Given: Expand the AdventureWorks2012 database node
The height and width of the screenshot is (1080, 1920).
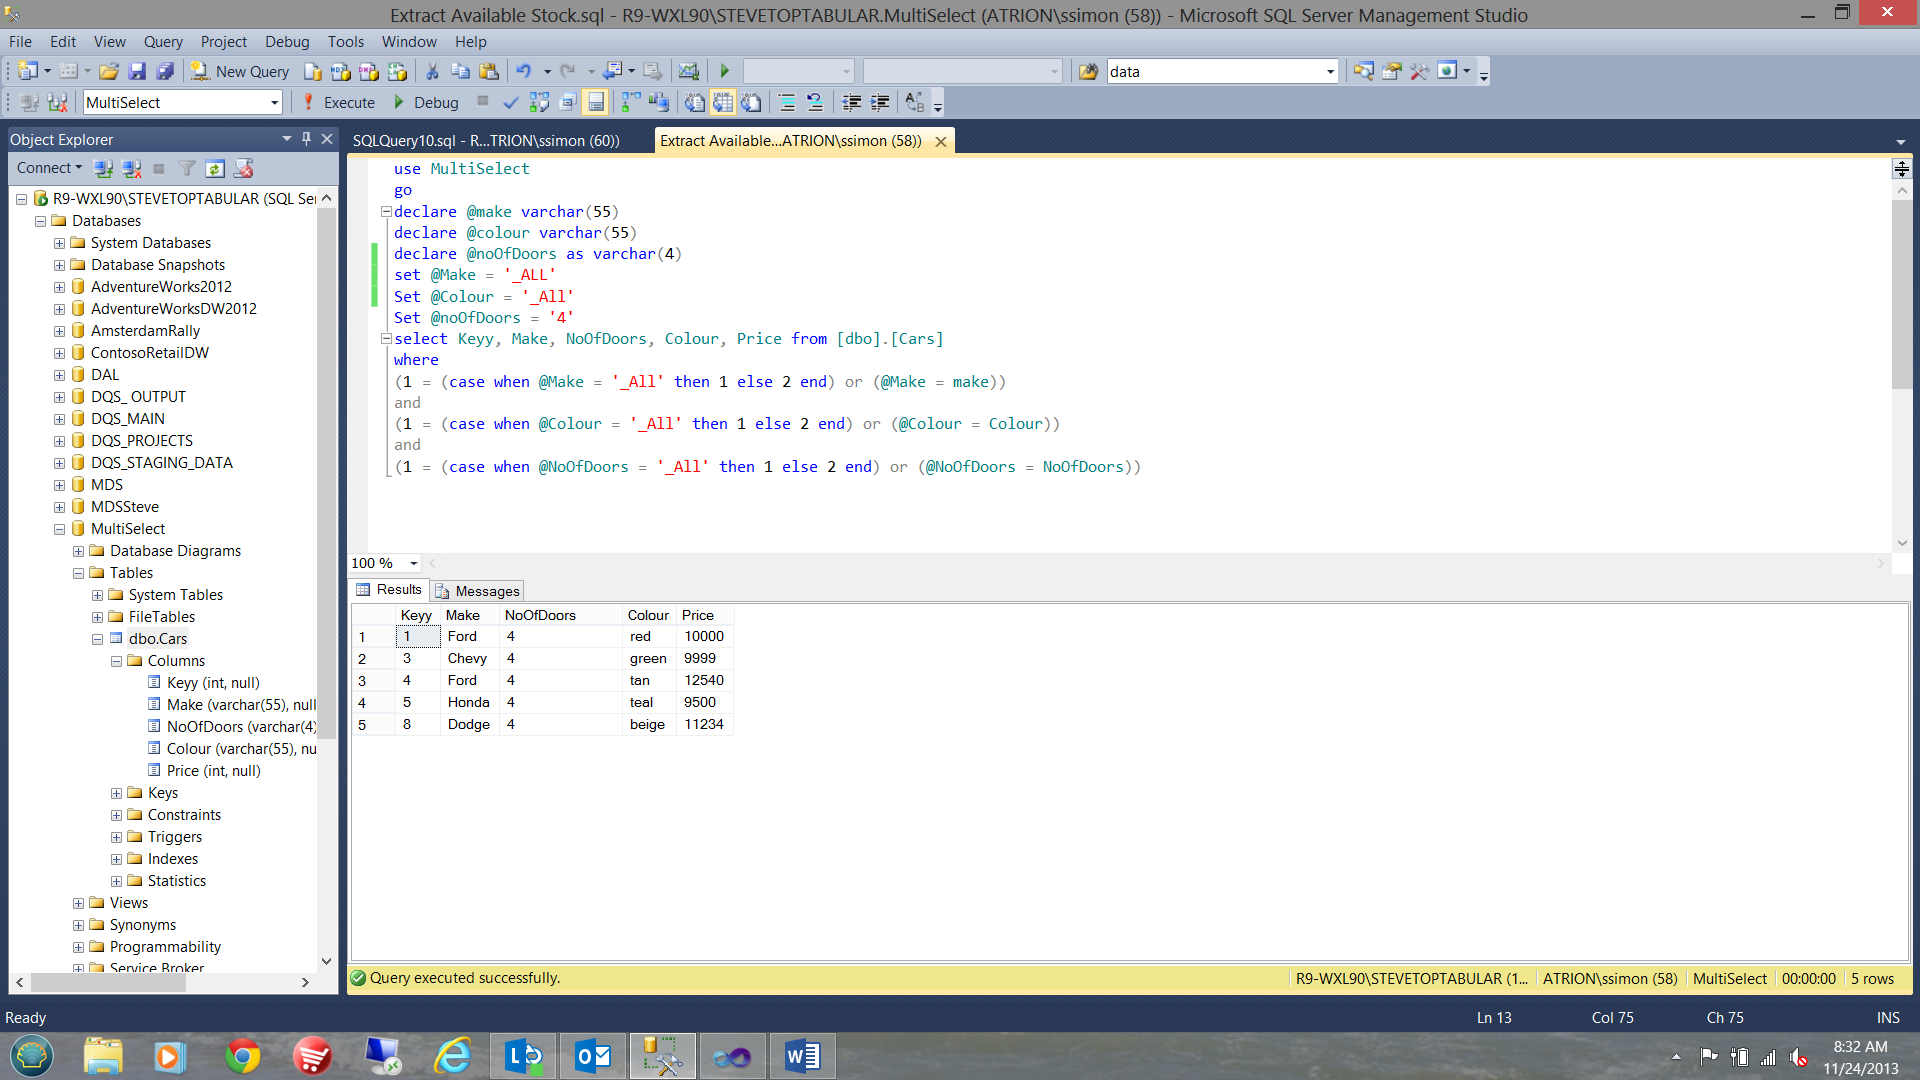Looking at the screenshot, I should pyautogui.click(x=59, y=287).
